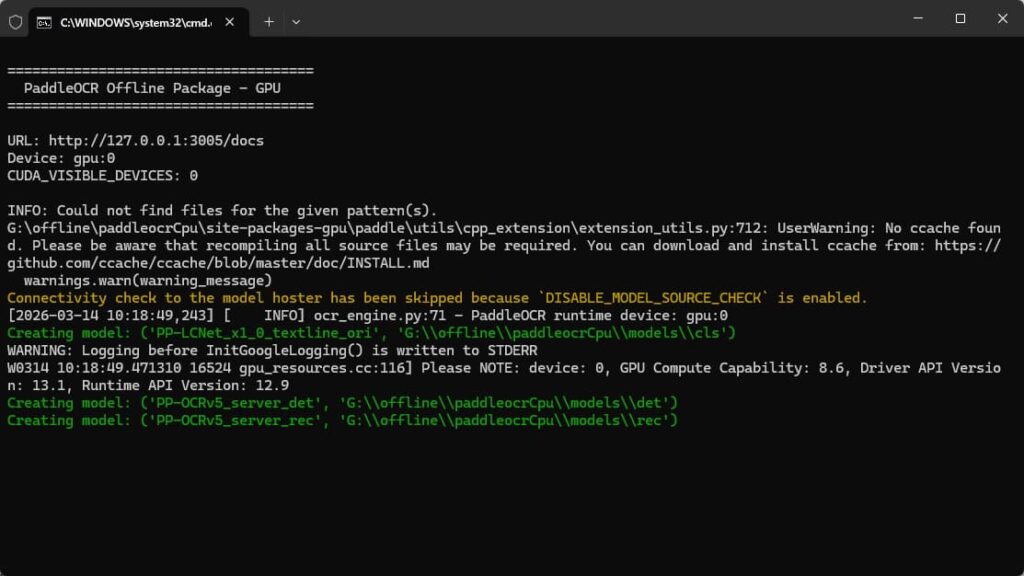Click the http://127.0.0.1:3005/docs URL
The width and height of the screenshot is (1024, 576).
(156, 141)
